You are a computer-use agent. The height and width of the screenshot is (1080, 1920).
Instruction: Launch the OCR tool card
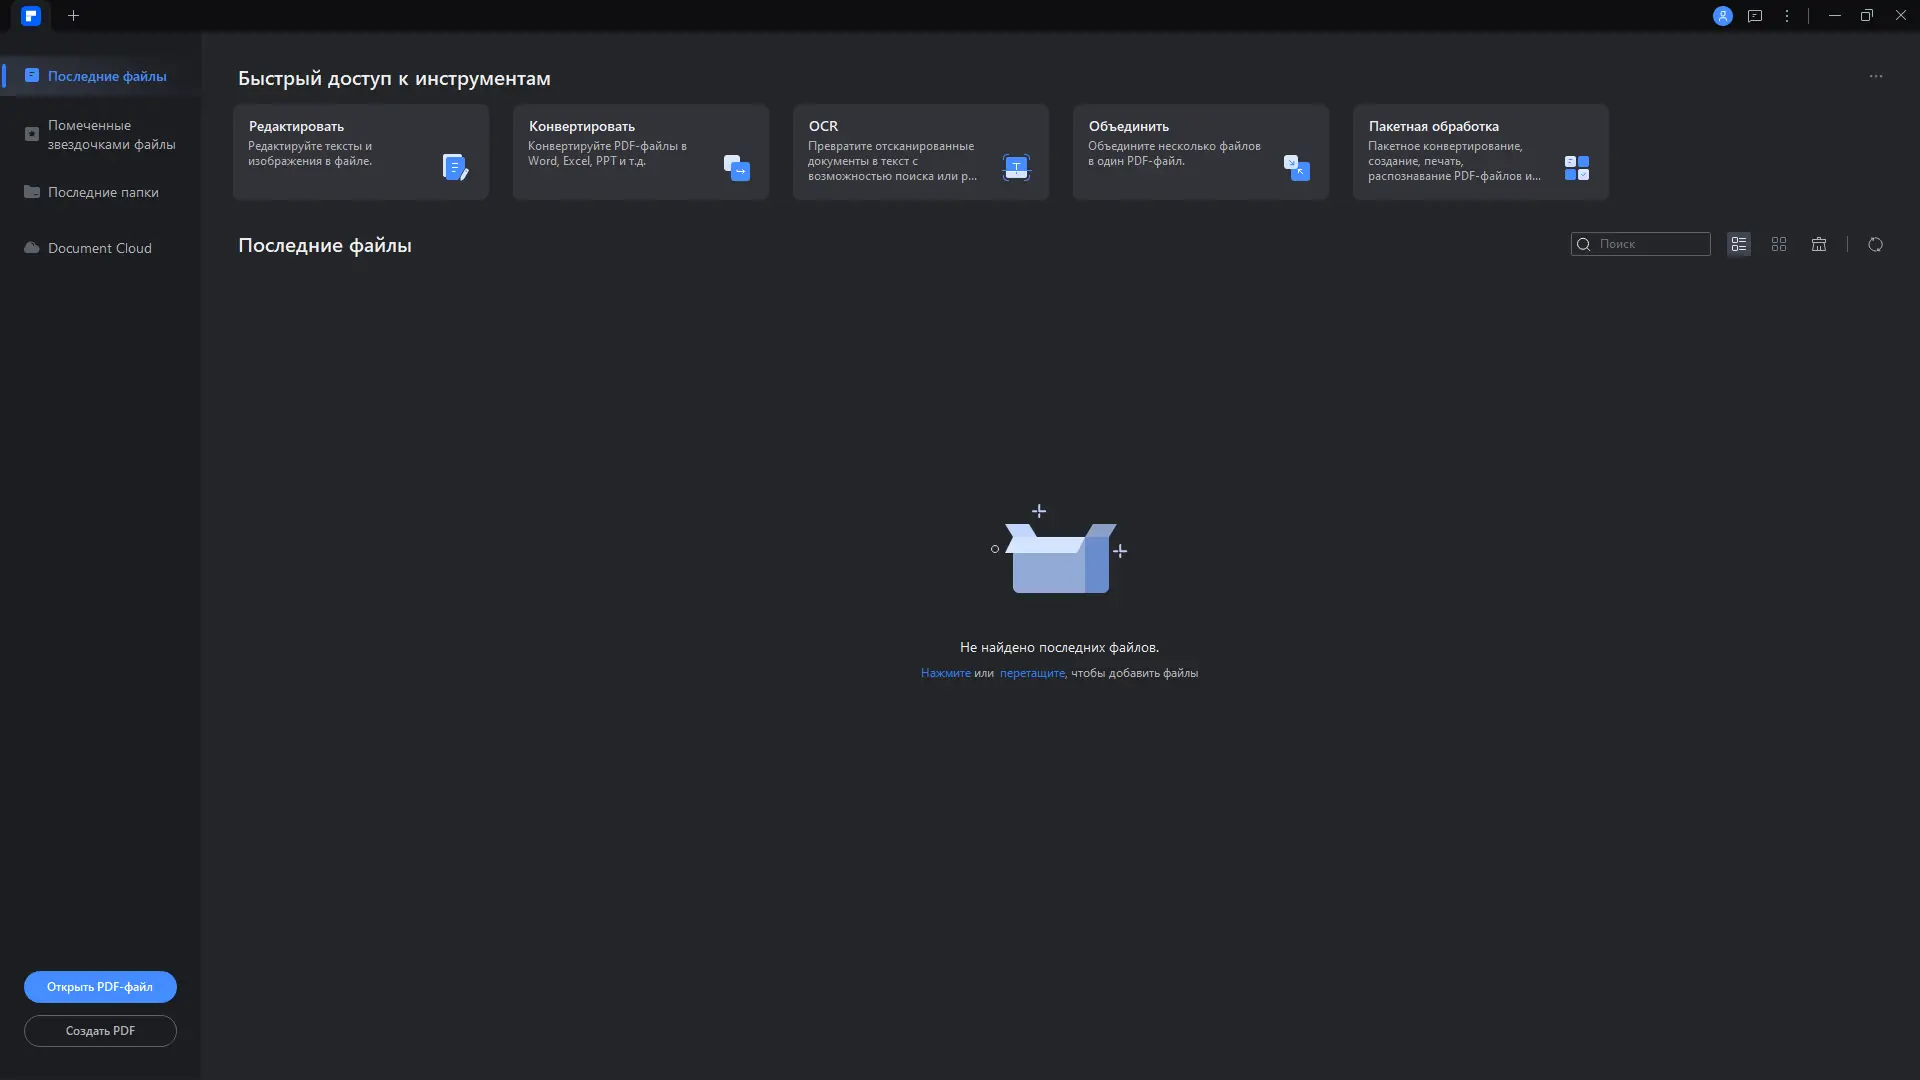(x=921, y=152)
